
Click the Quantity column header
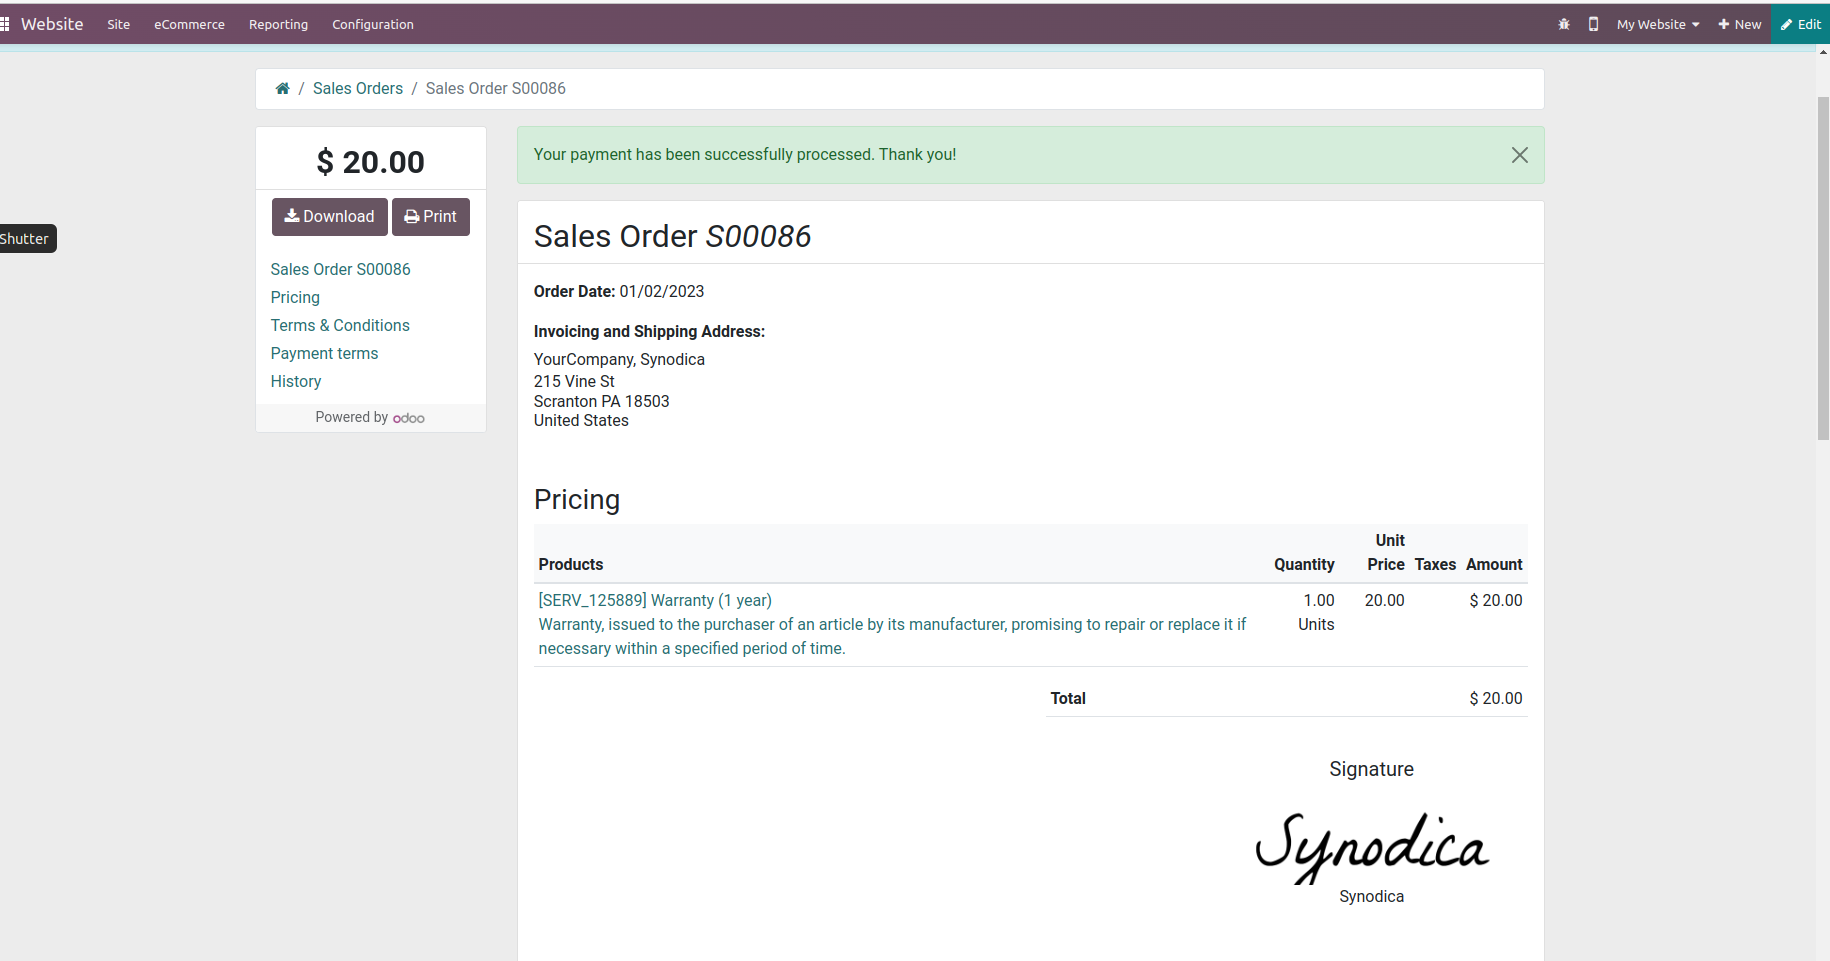pos(1304,564)
